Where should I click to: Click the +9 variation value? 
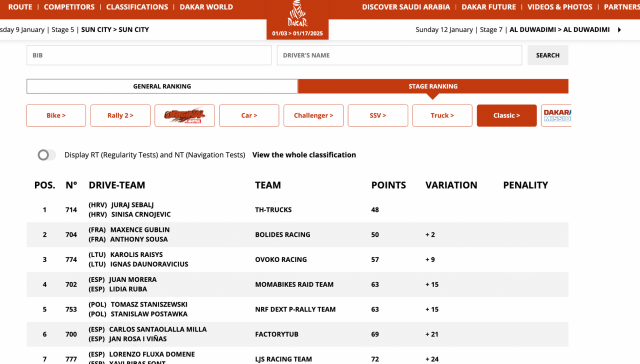click(x=430, y=260)
